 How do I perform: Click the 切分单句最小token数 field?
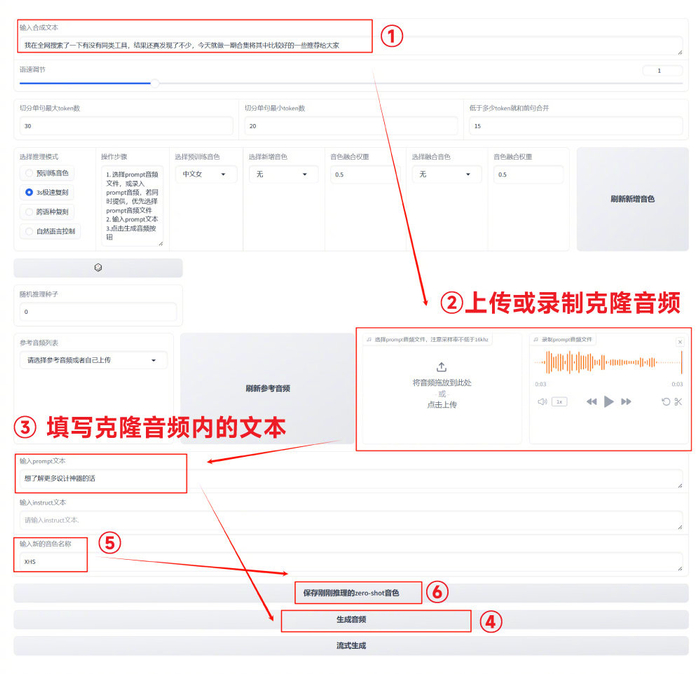click(x=351, y=126)
